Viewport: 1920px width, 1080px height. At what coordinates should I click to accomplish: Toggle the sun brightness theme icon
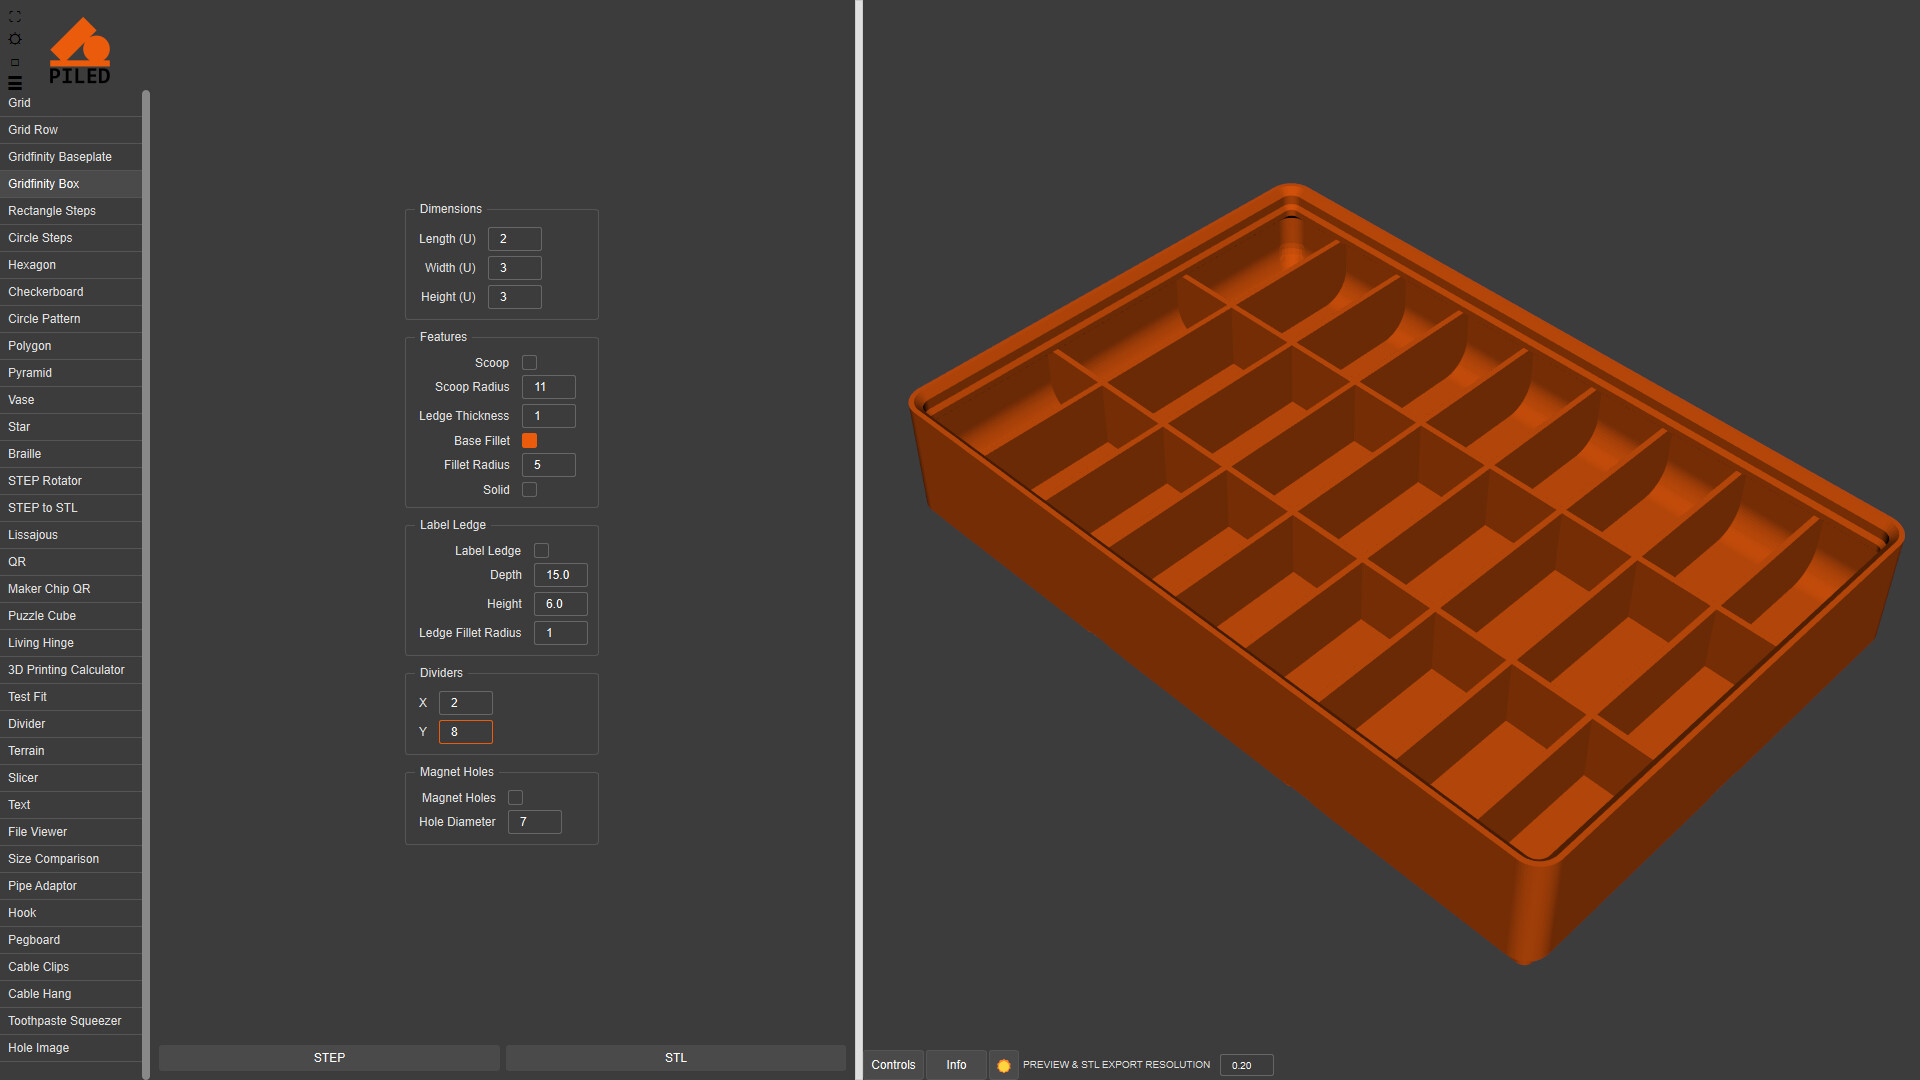(15, 39)
